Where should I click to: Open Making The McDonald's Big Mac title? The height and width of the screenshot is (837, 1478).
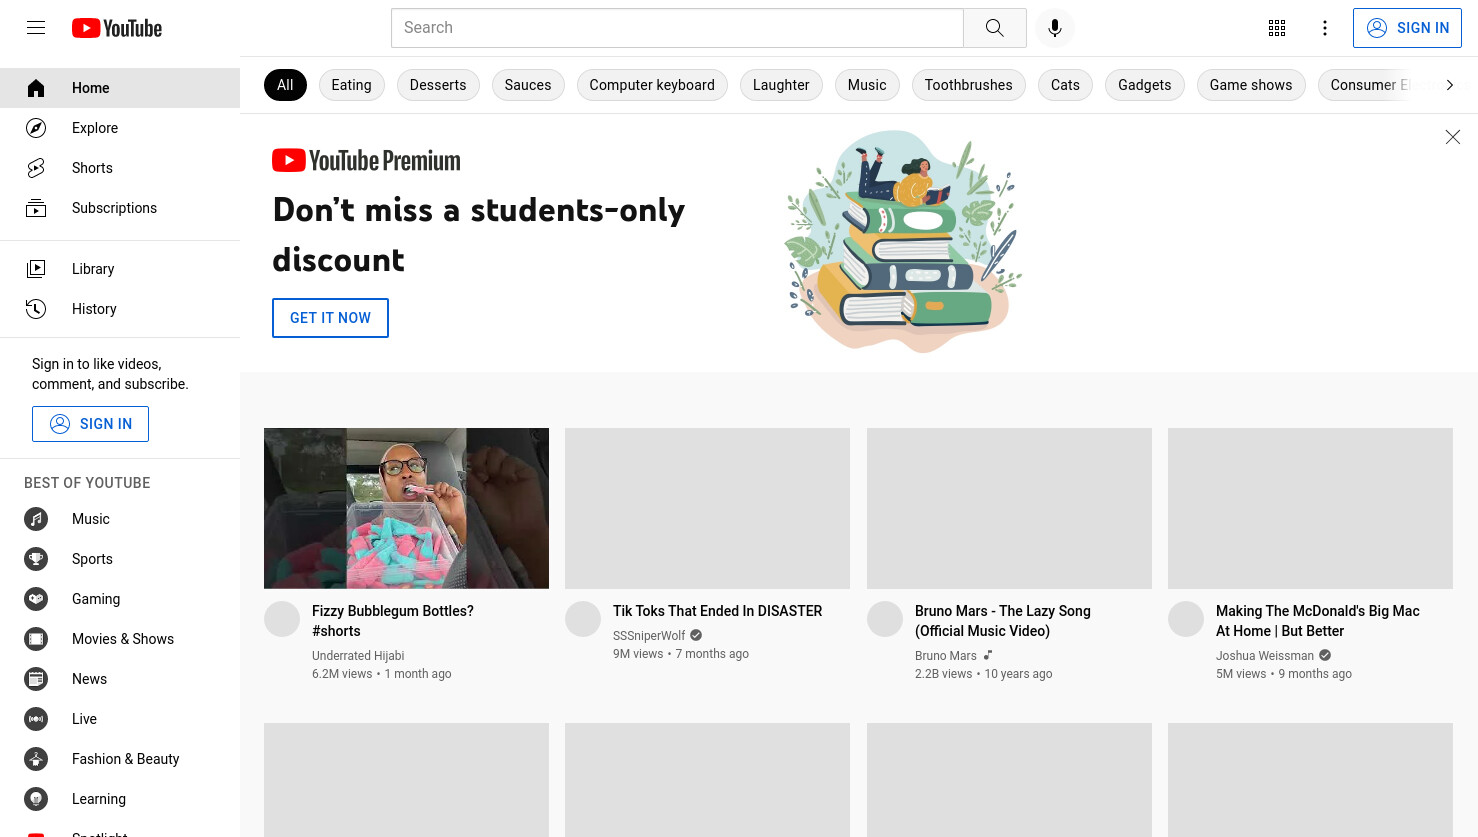pyautogui.click(x=1317, y=621)
